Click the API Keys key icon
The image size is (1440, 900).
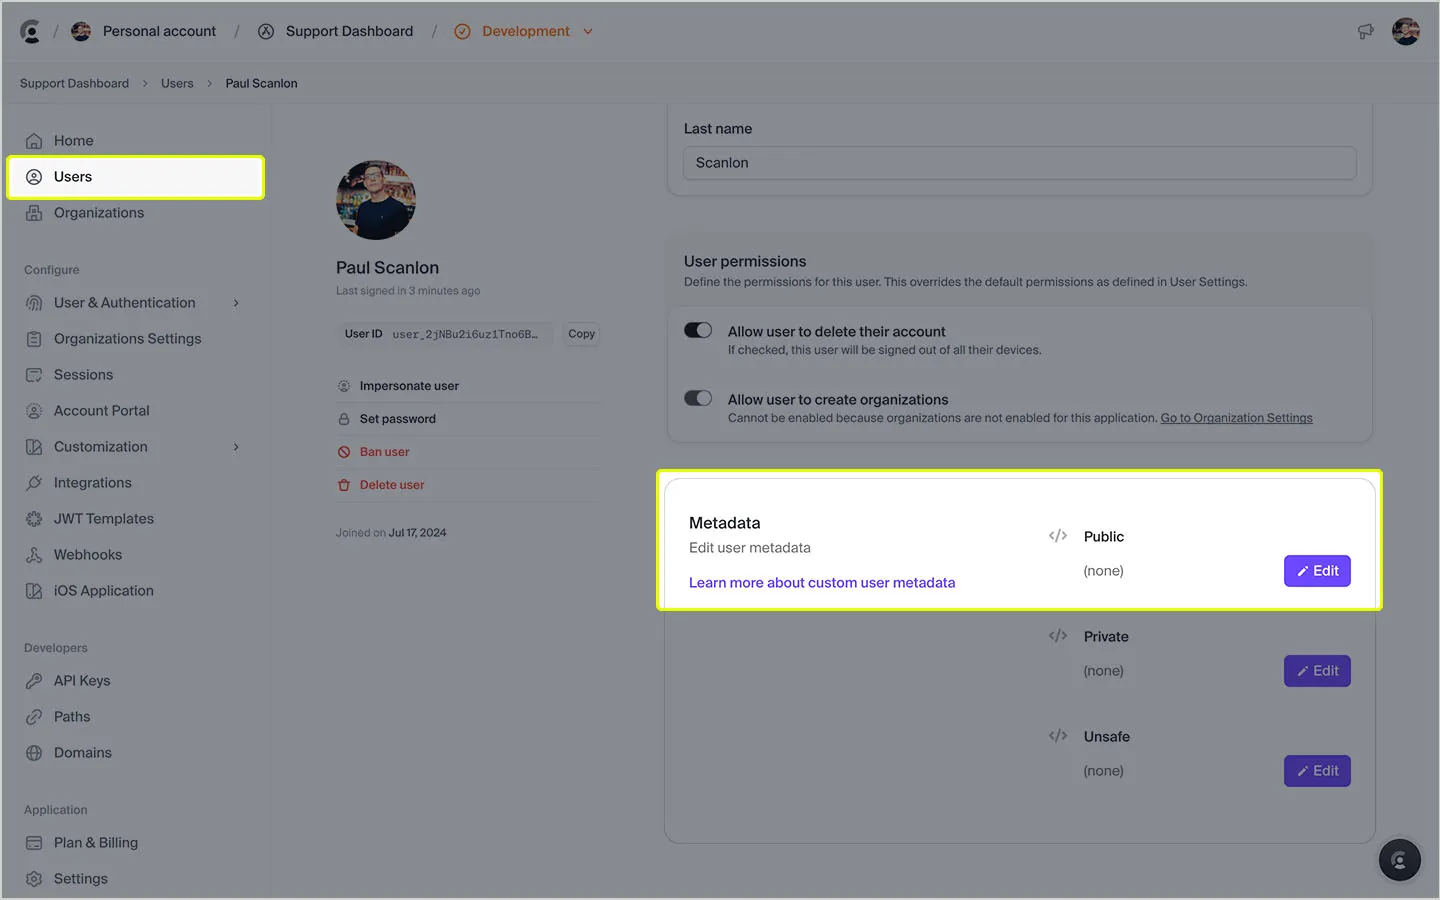coord(34,681)
